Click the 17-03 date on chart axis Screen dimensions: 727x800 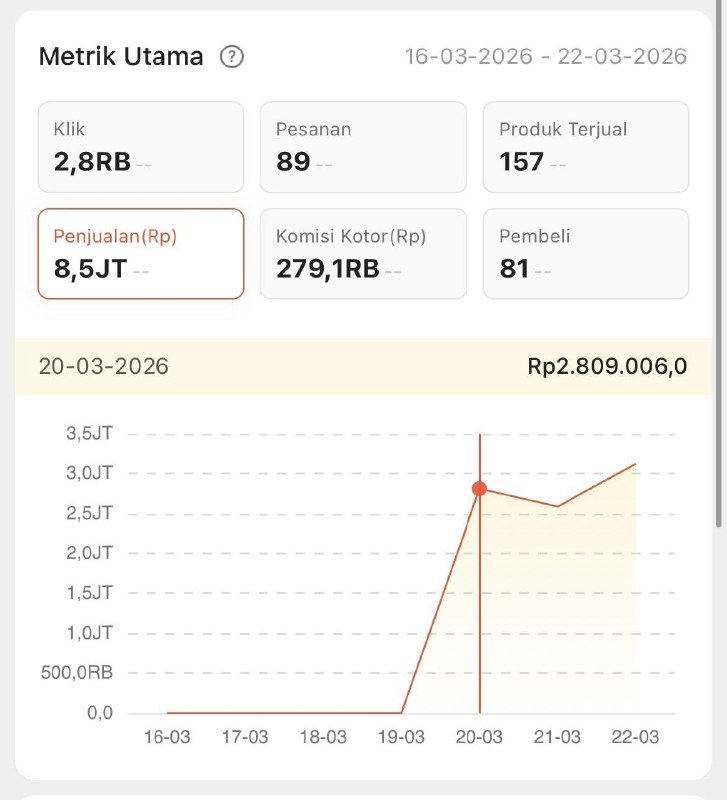(x=245, y=737)
